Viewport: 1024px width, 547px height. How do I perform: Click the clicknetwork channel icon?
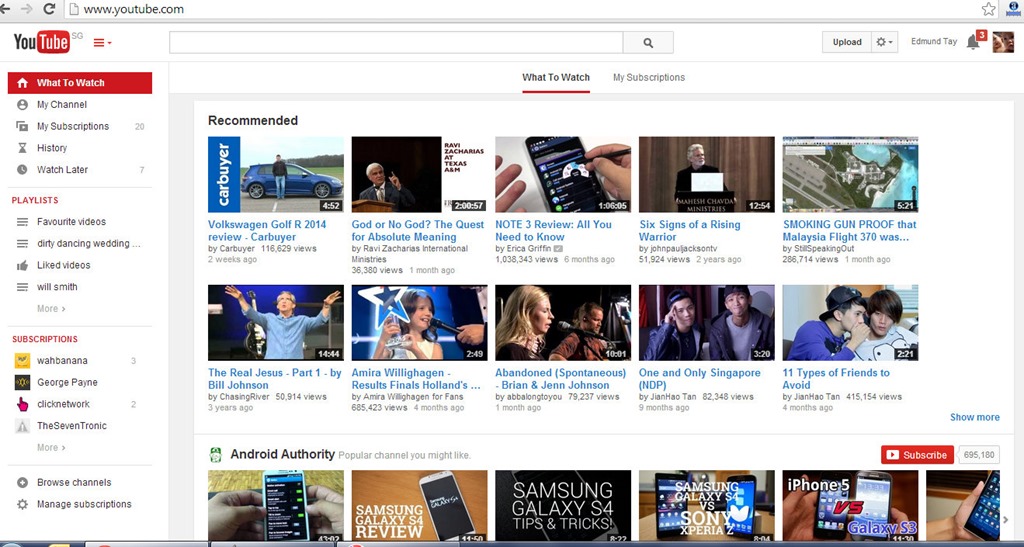click(x=22, y=404)
